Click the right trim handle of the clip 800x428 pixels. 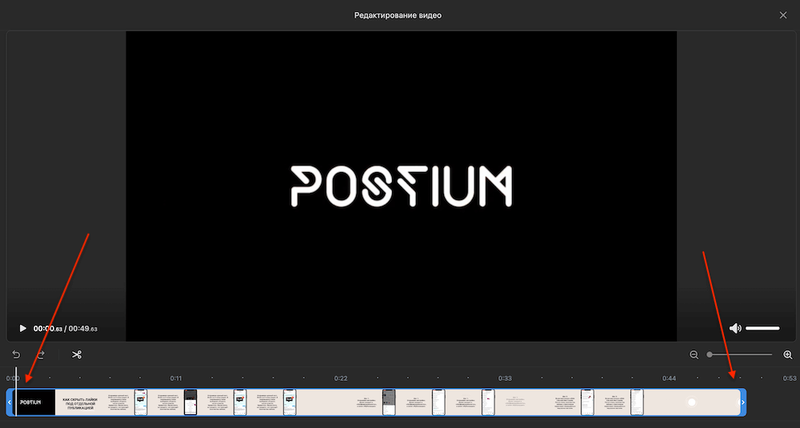[x=743, y=402]
